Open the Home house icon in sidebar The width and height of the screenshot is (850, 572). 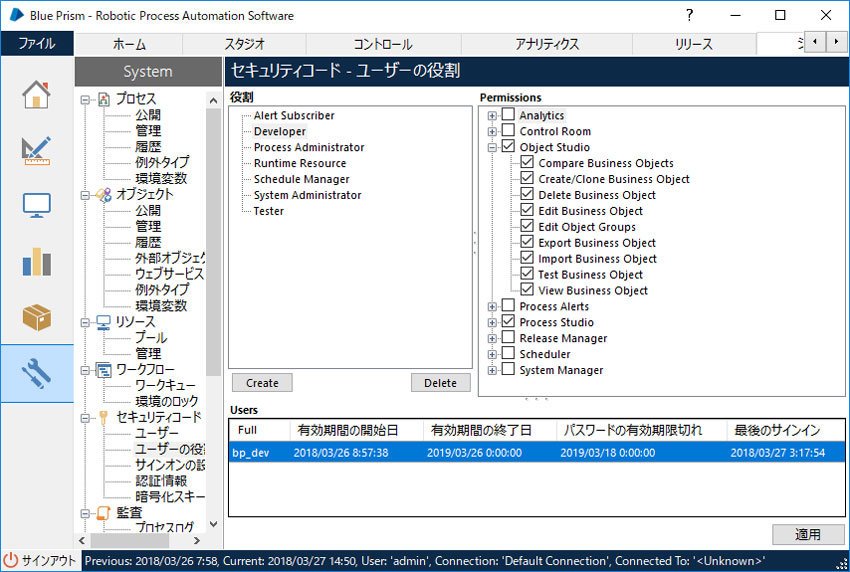click(x=36, y=94)
